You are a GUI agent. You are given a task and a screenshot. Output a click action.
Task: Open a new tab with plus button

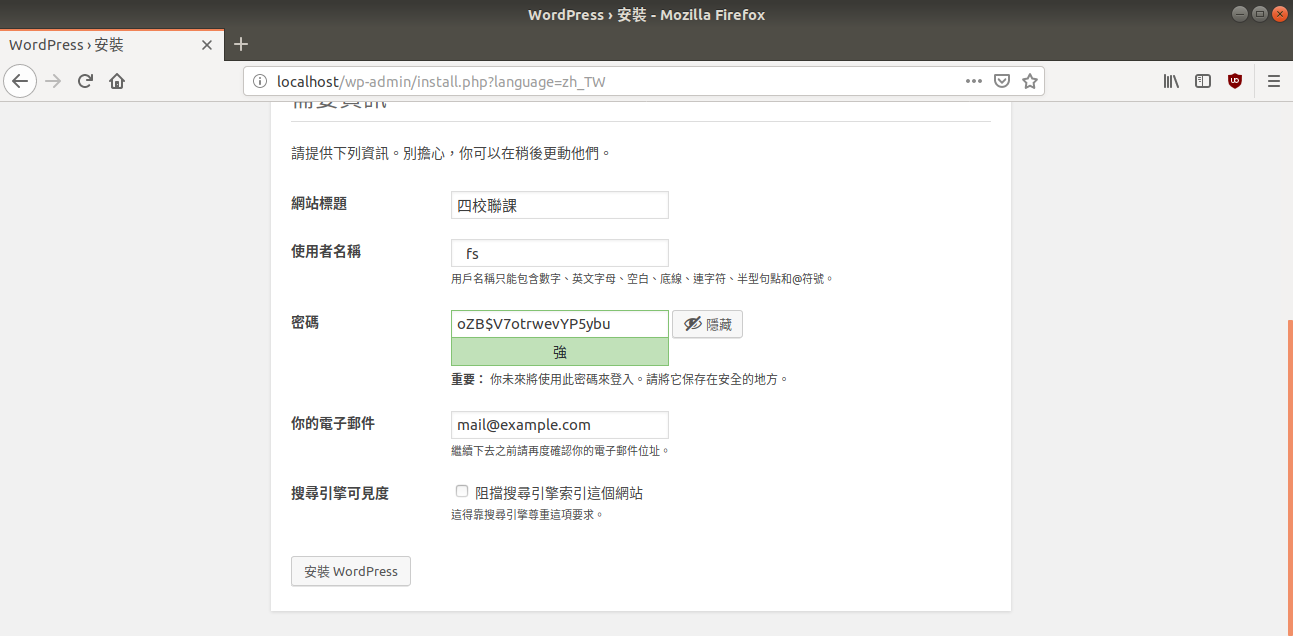point(241,44)
